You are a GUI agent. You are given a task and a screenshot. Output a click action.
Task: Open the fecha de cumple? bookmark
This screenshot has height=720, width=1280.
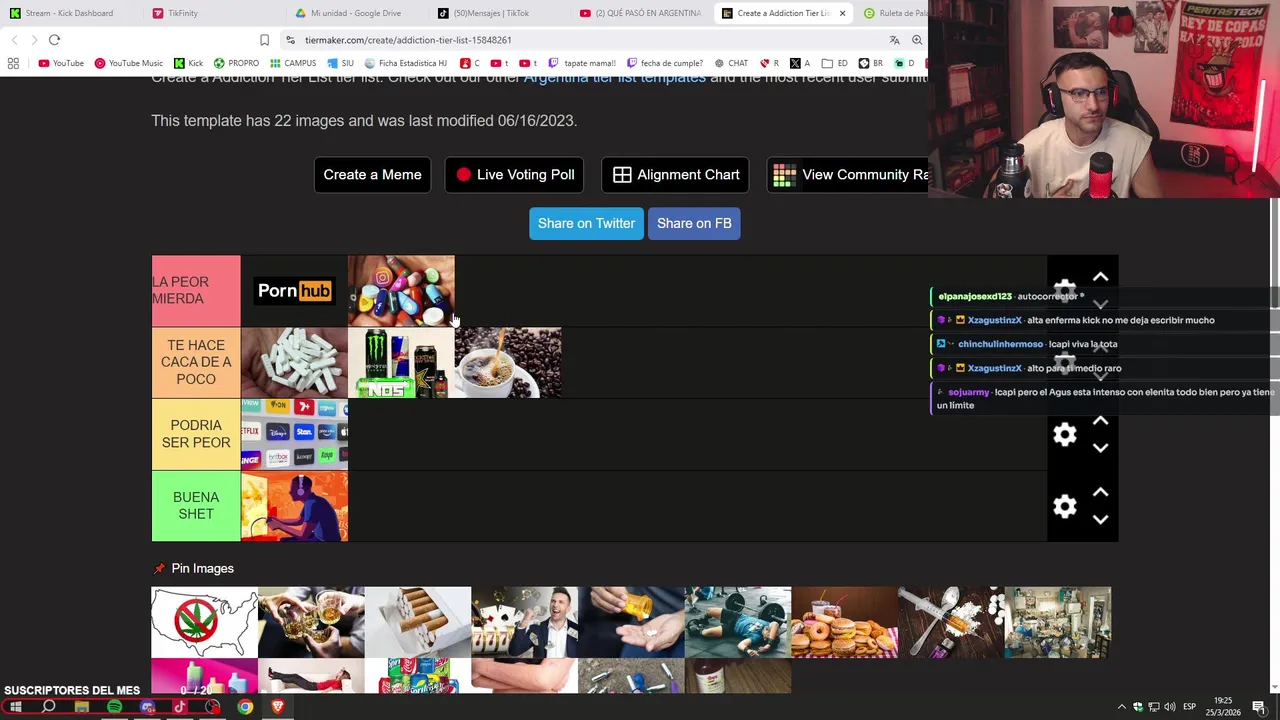(665, 63)
